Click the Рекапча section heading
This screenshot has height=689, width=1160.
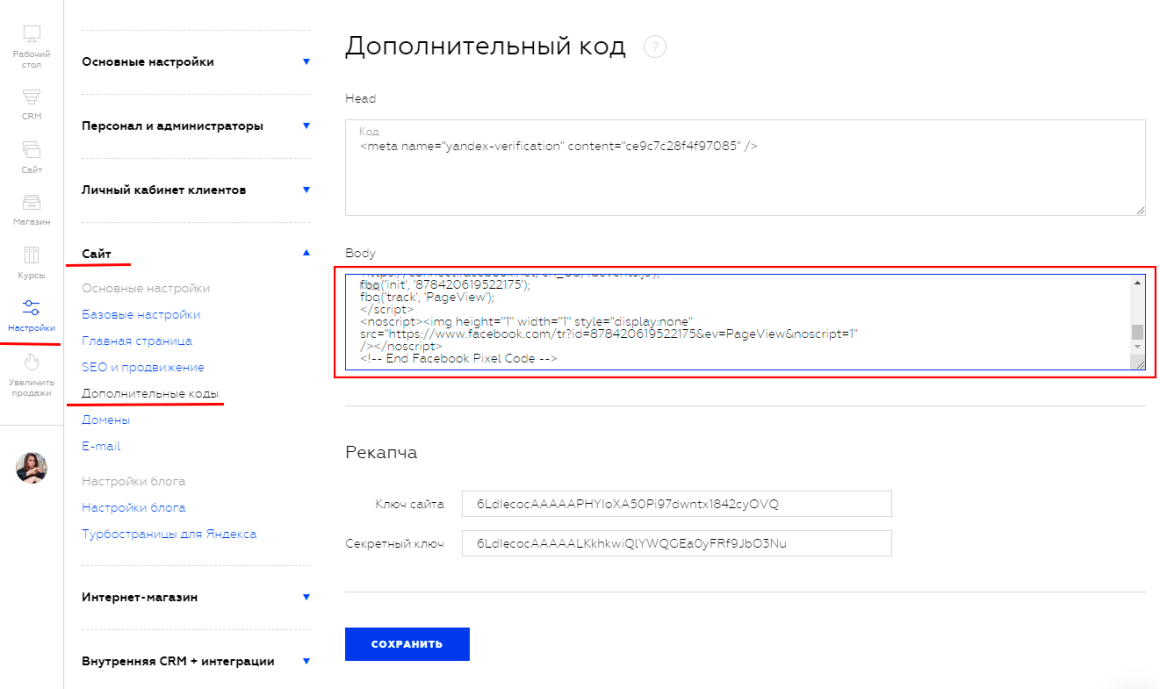coord(381,452)
